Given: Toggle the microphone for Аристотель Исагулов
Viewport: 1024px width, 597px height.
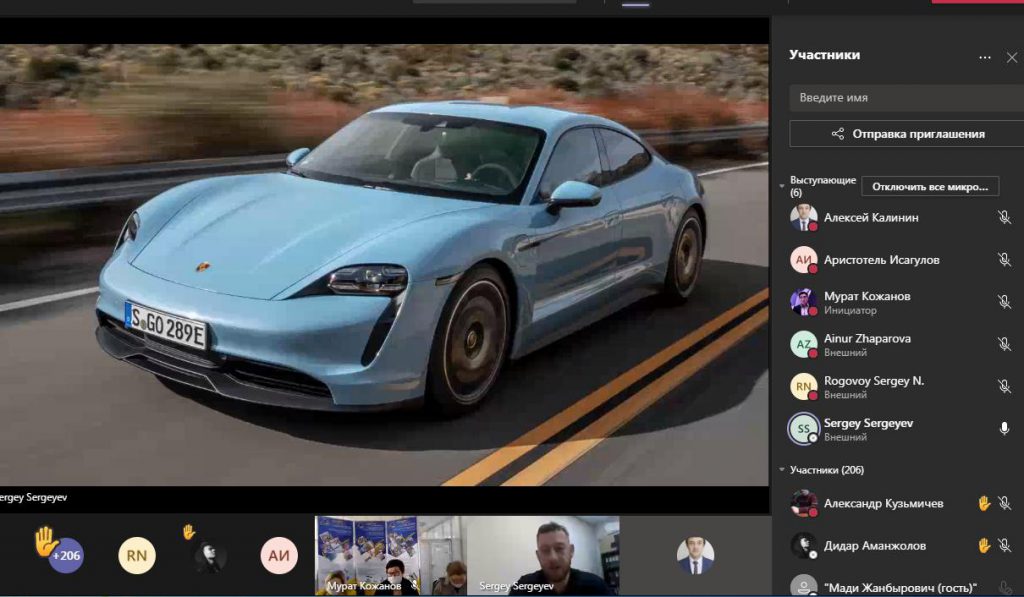Looking at the screenshot, I should [1004, 260].
